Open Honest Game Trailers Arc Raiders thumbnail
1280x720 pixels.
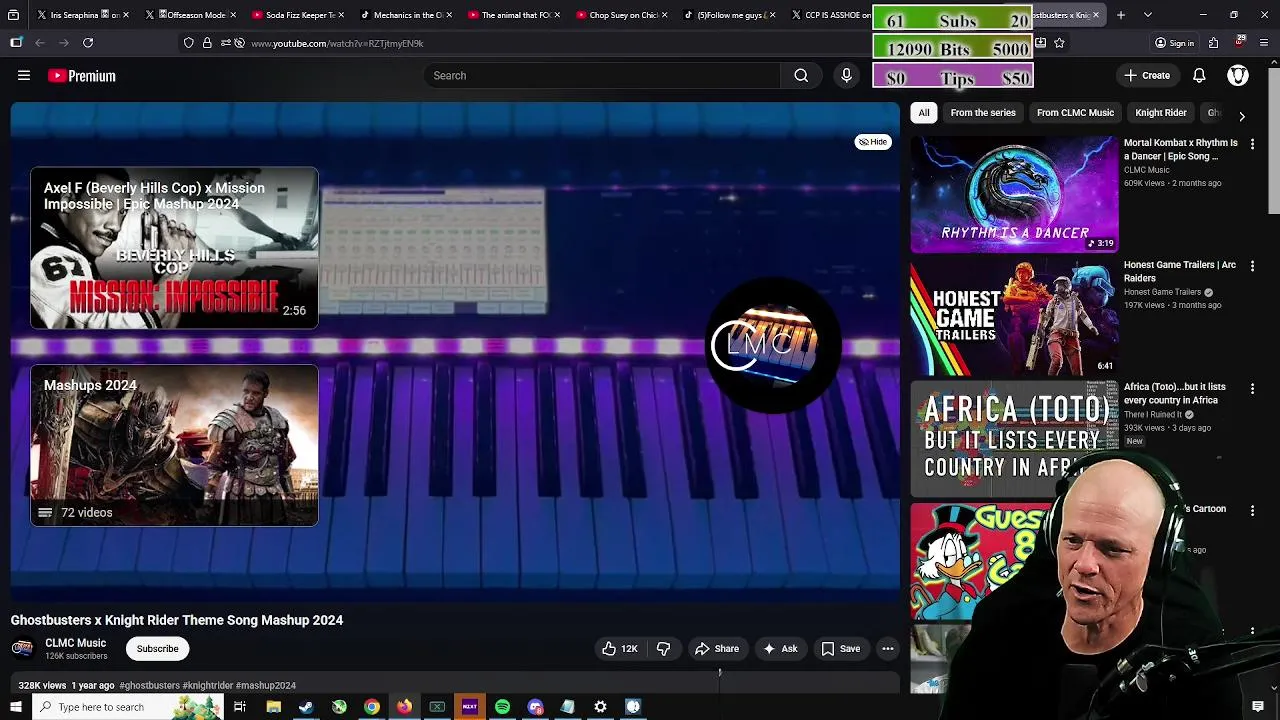click(1014, 316)
